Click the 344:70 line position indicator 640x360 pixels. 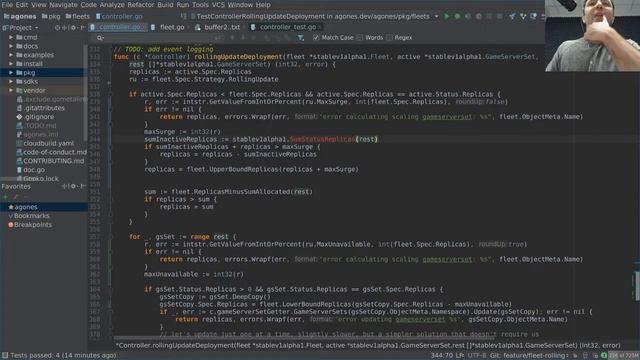pos(442,356)
